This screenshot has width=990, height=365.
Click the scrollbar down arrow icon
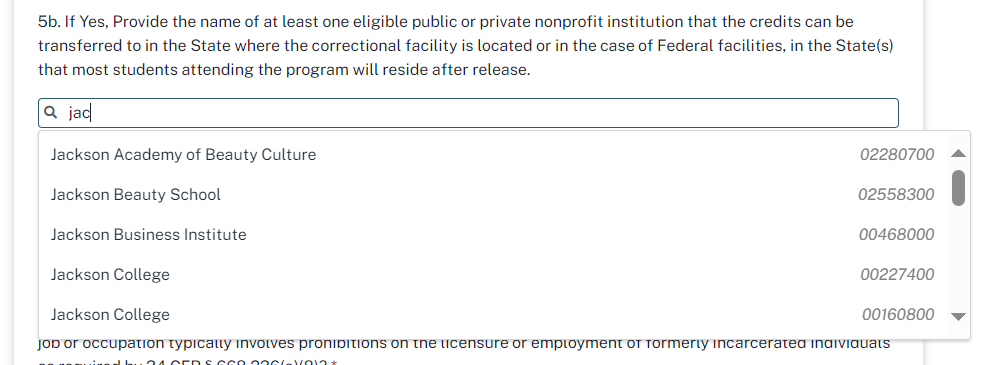click(x=958, y=316)
